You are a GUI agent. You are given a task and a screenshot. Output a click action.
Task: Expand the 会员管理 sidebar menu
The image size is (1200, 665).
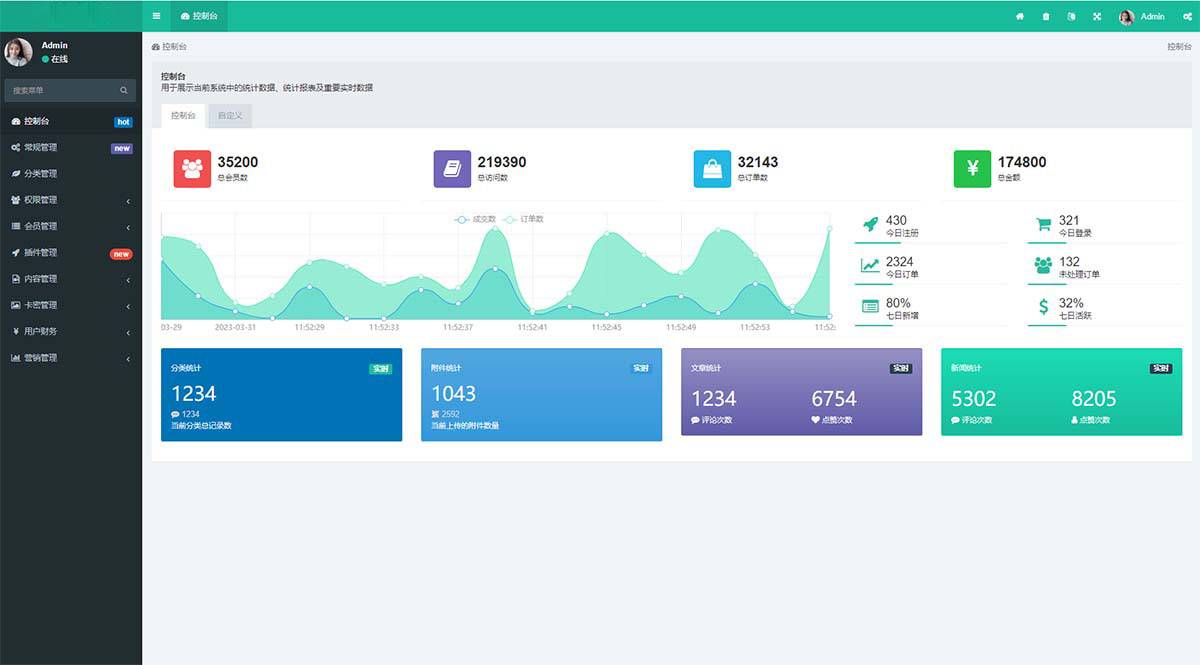(x=70, y=226)
